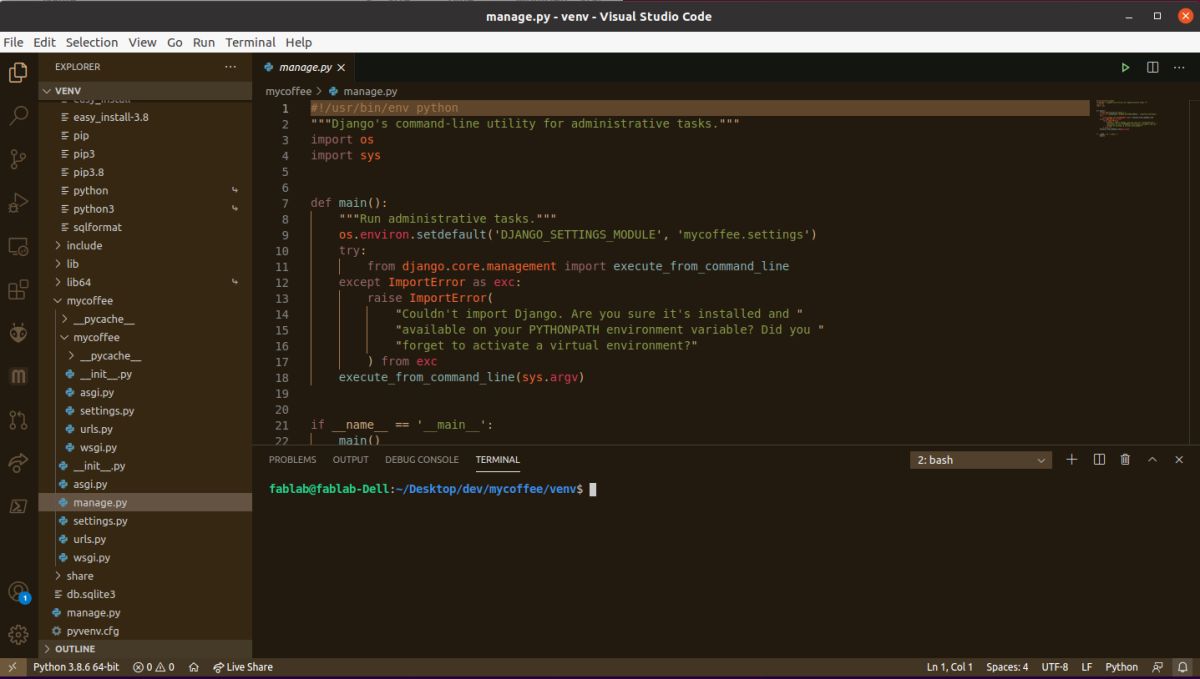Open the Source Control view icon
The image size is (1200, 679).
tap(18, 159)
